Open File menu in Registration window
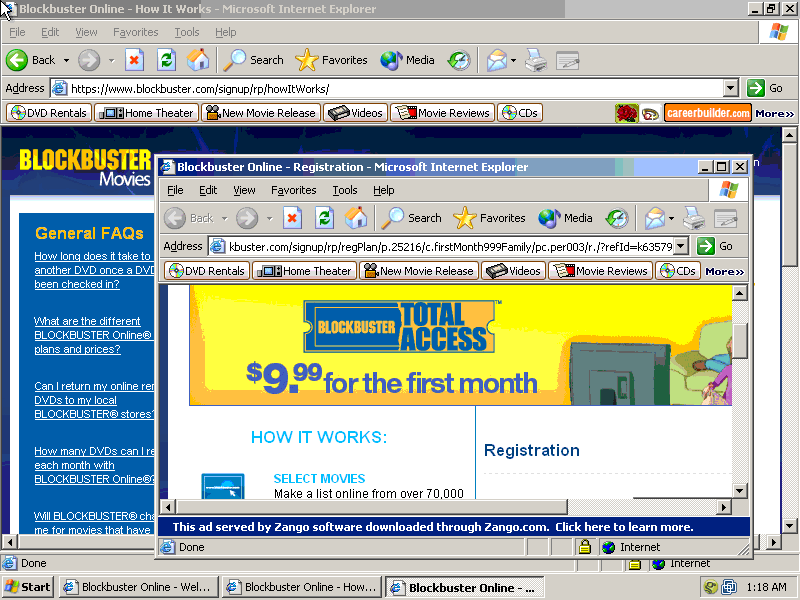The image size is (800, 600). pos(175,190)
